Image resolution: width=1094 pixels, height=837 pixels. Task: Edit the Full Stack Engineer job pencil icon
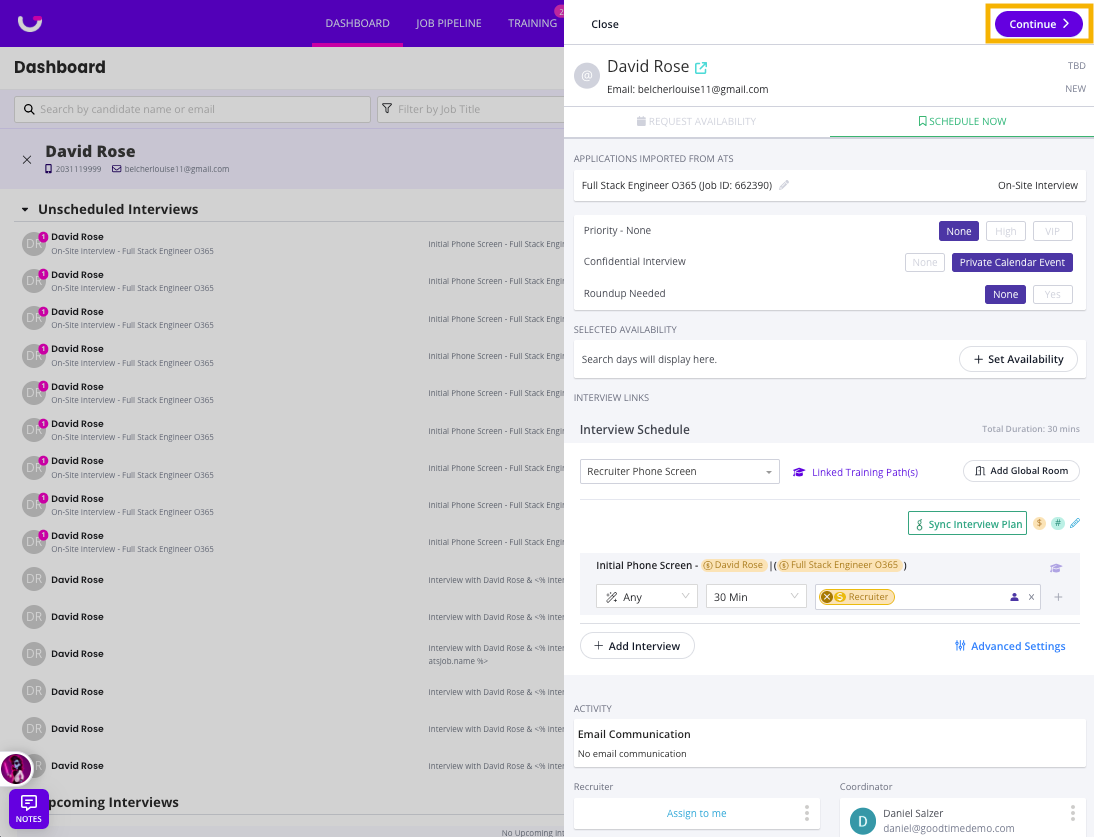(x=784, y=185)
